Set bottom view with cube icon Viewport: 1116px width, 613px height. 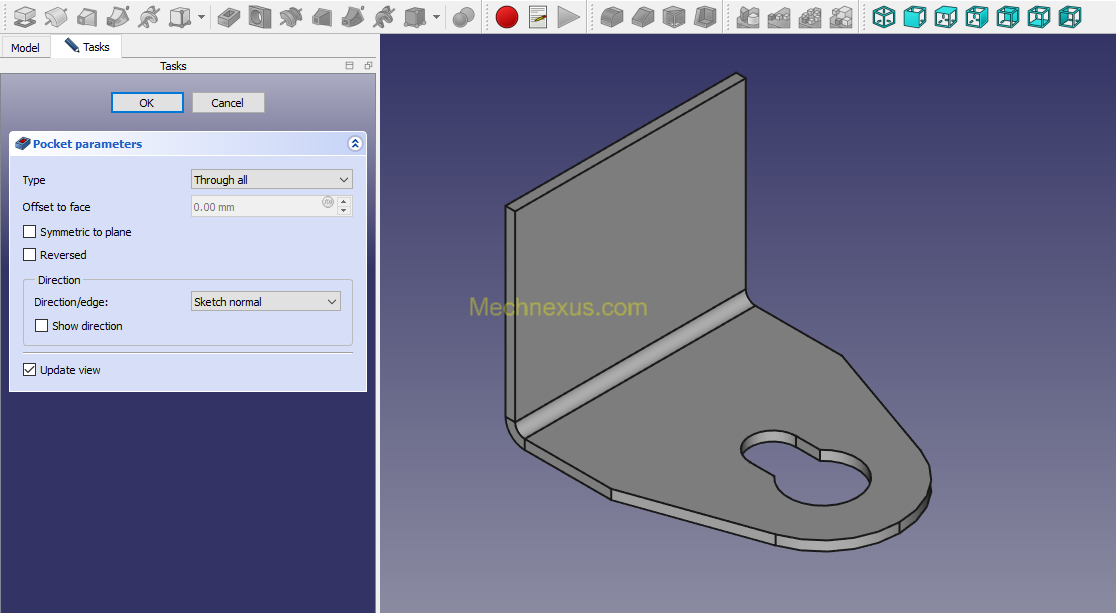pos(1039,16)
